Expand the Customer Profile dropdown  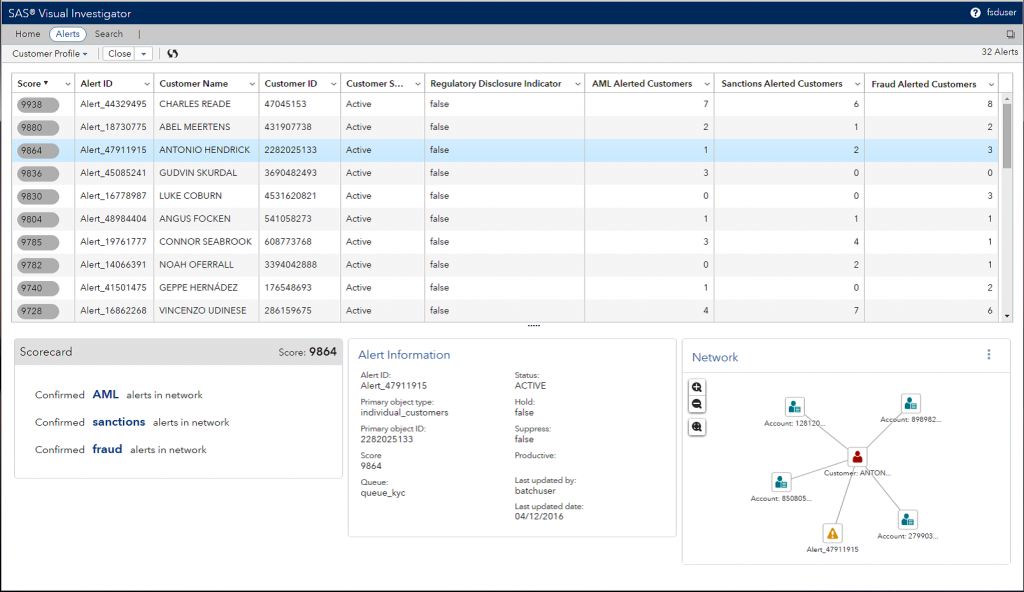tap(50, 54)
